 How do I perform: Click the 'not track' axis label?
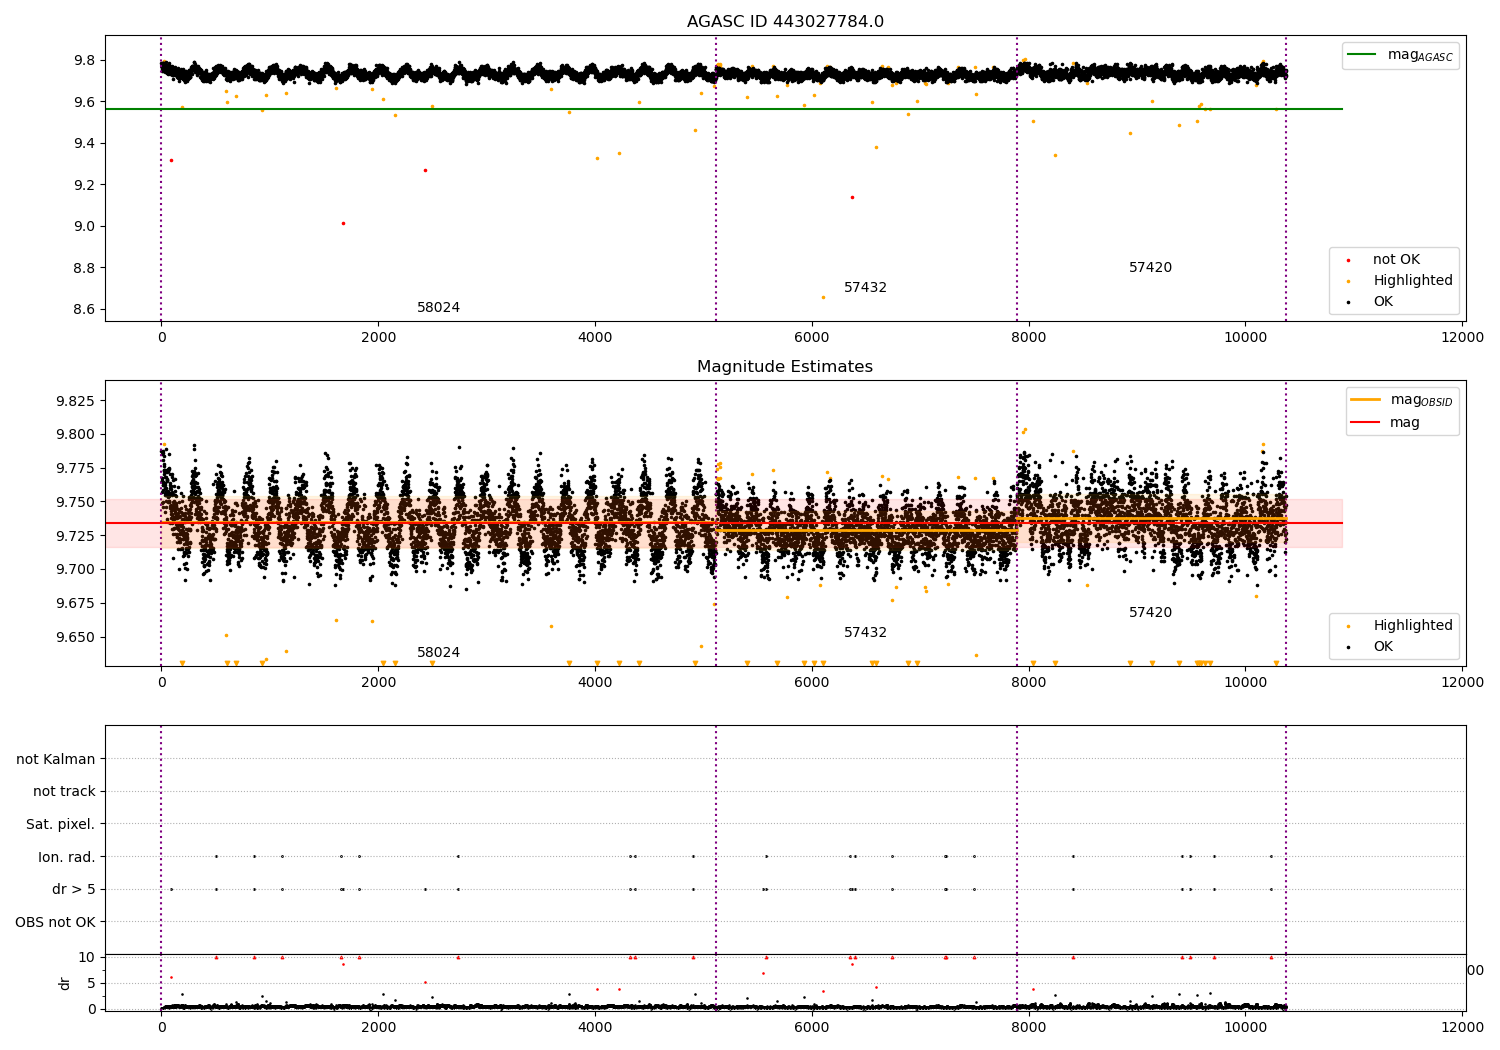pyautogui.click(x=64, y=791)
